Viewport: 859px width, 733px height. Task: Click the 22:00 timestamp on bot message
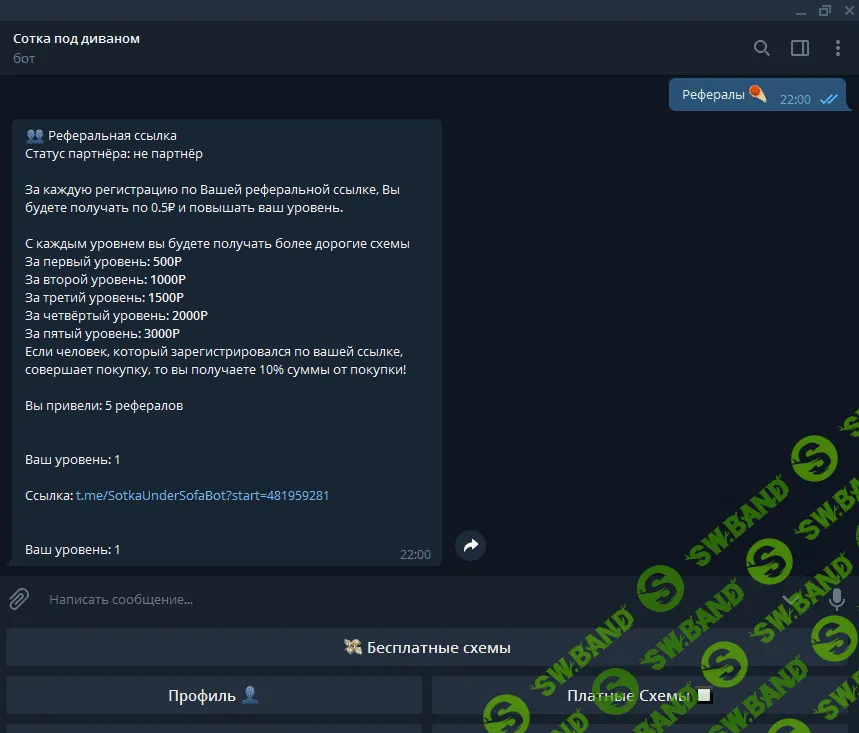(x=415, y=554)
